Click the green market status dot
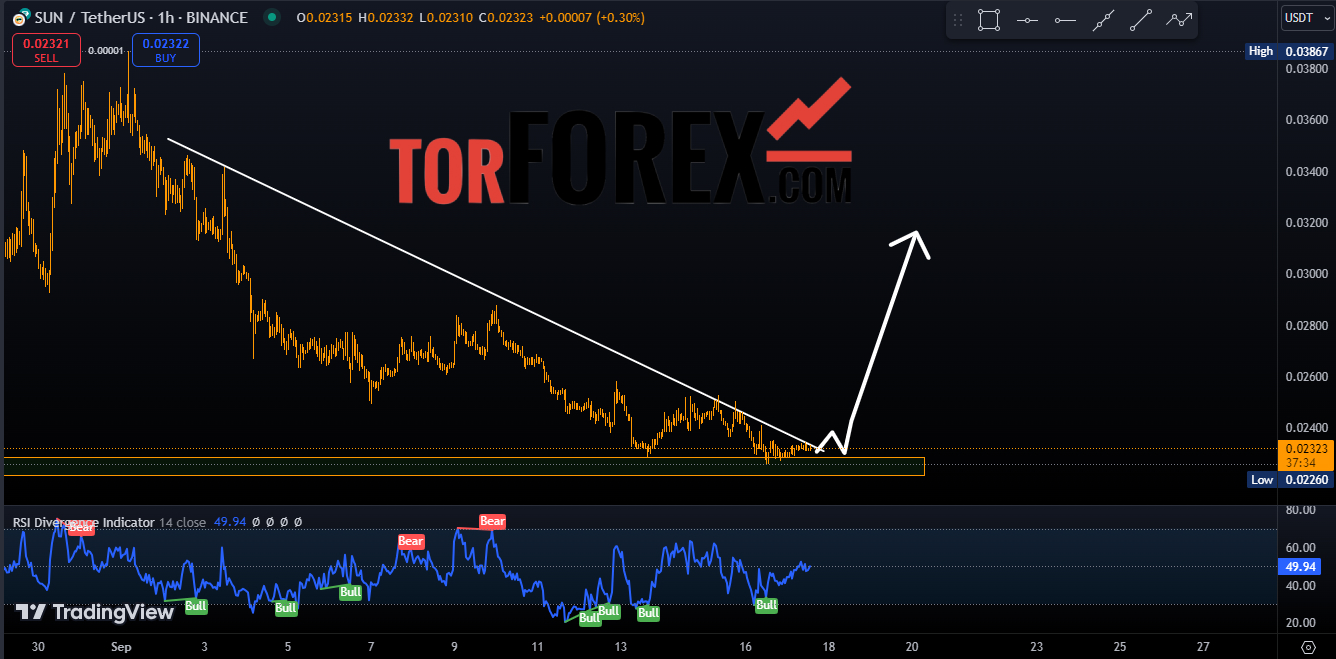Image resolution: width=1336 pixels, height=659 pixels. (x=270, y=17)
